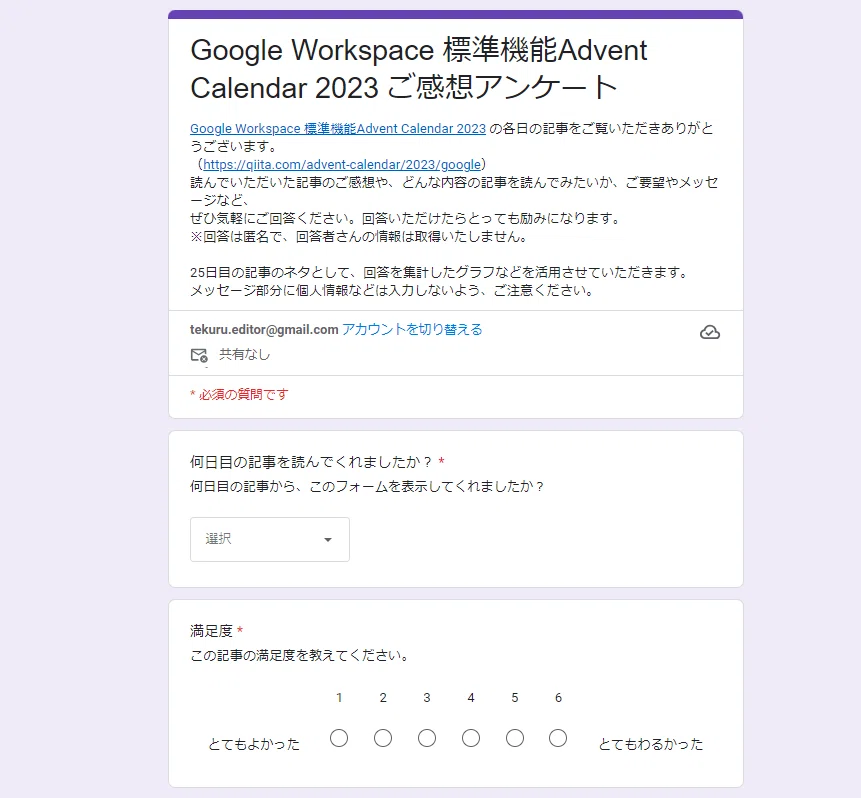Select satisfaction rating 4
The image size is (861, 798).
[471, 738]
